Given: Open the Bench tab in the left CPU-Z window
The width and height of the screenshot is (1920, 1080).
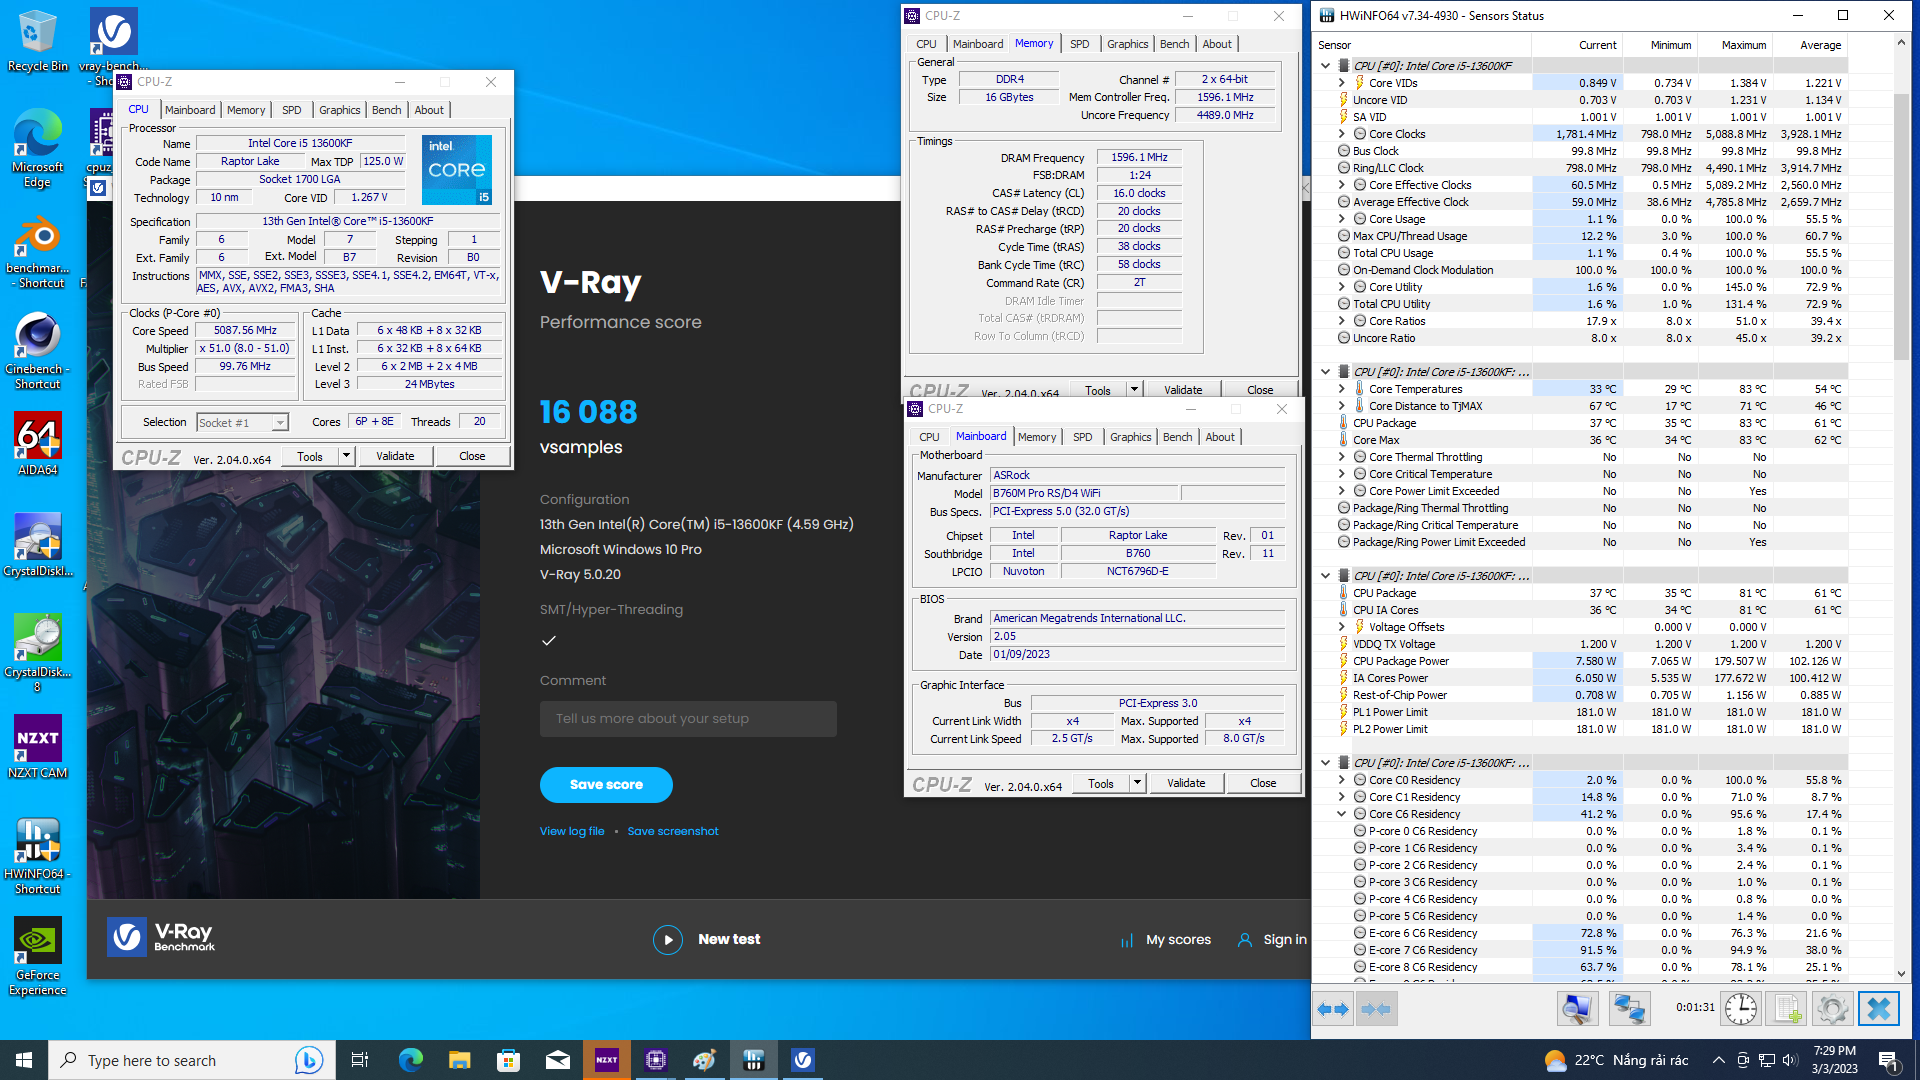Looking at the screenshot, I should click(386, 110).
